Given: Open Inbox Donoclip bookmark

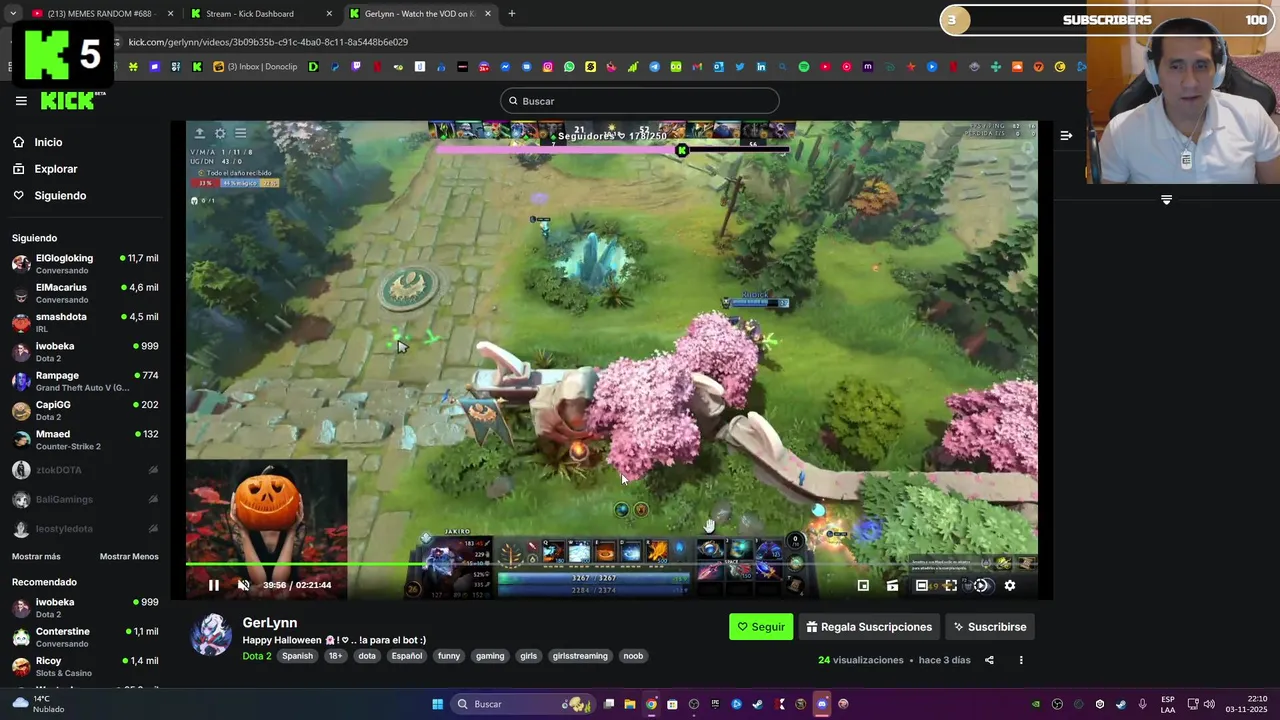Looking at the screenshot, I should 256,67.
